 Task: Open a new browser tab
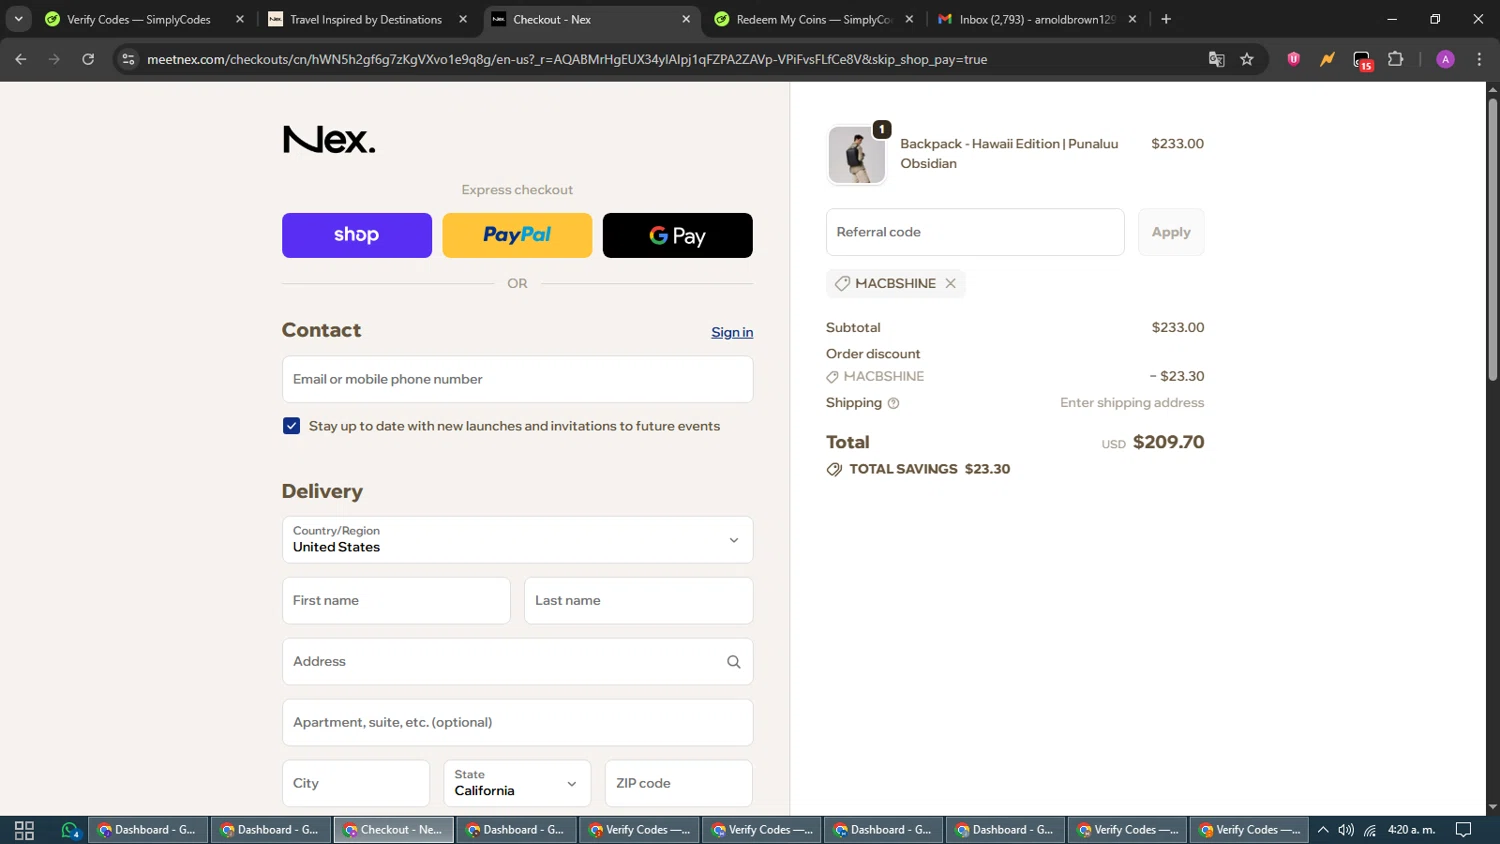coord(1166,19)
